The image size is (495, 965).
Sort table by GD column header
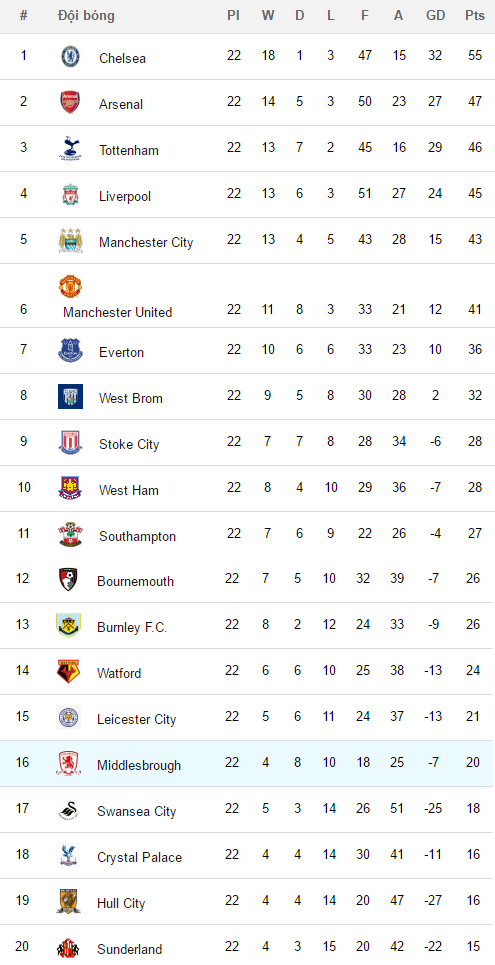[435, 16]
